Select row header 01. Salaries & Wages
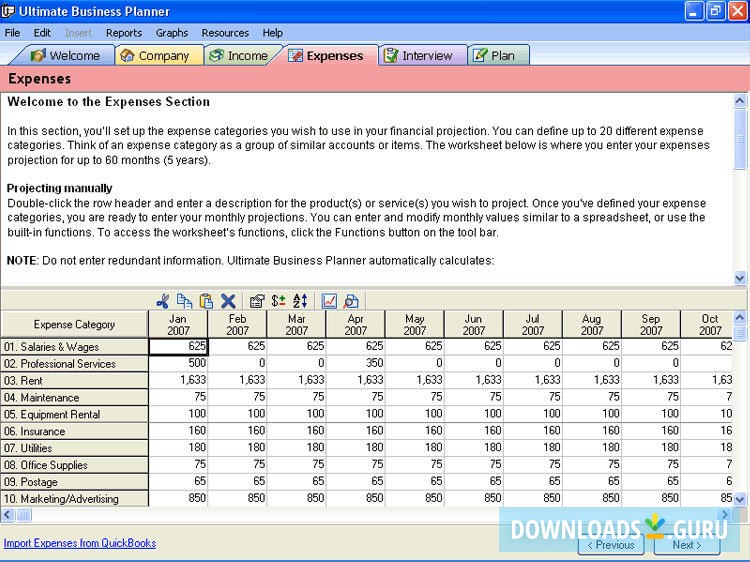The width and height of the screenshot is (750, 562). click(75, 347)
